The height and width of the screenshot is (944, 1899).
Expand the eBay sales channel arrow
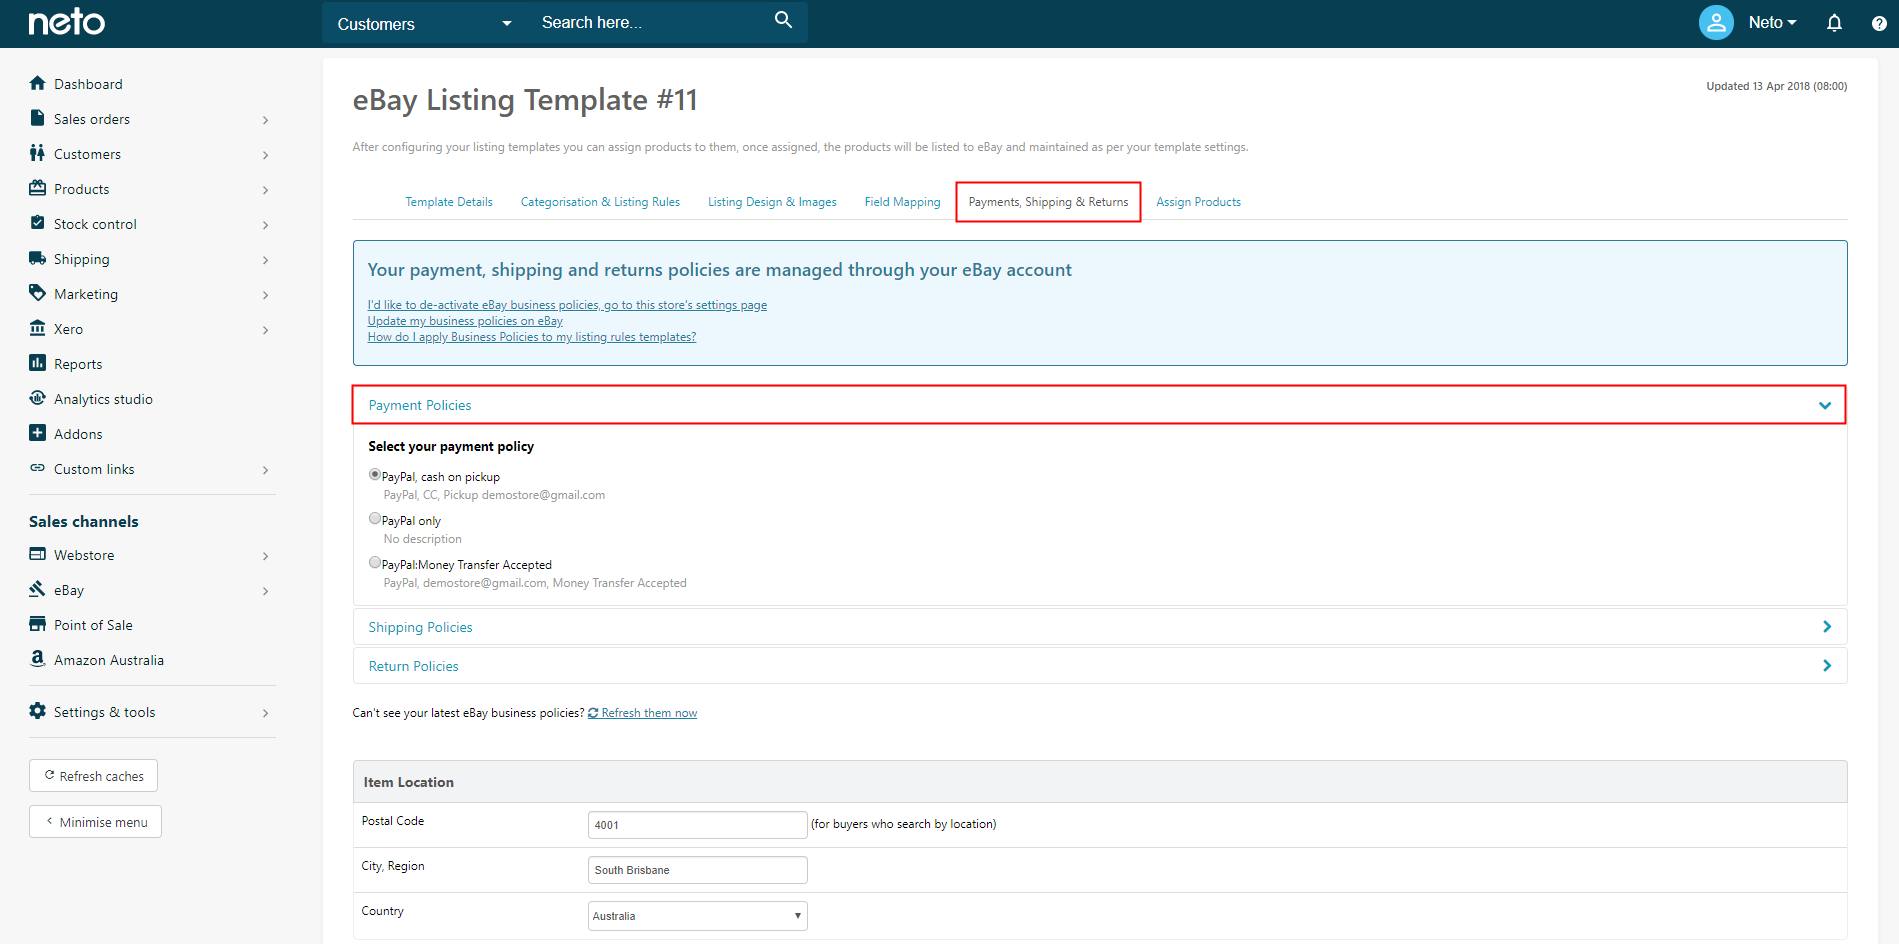tap(265, 591)
